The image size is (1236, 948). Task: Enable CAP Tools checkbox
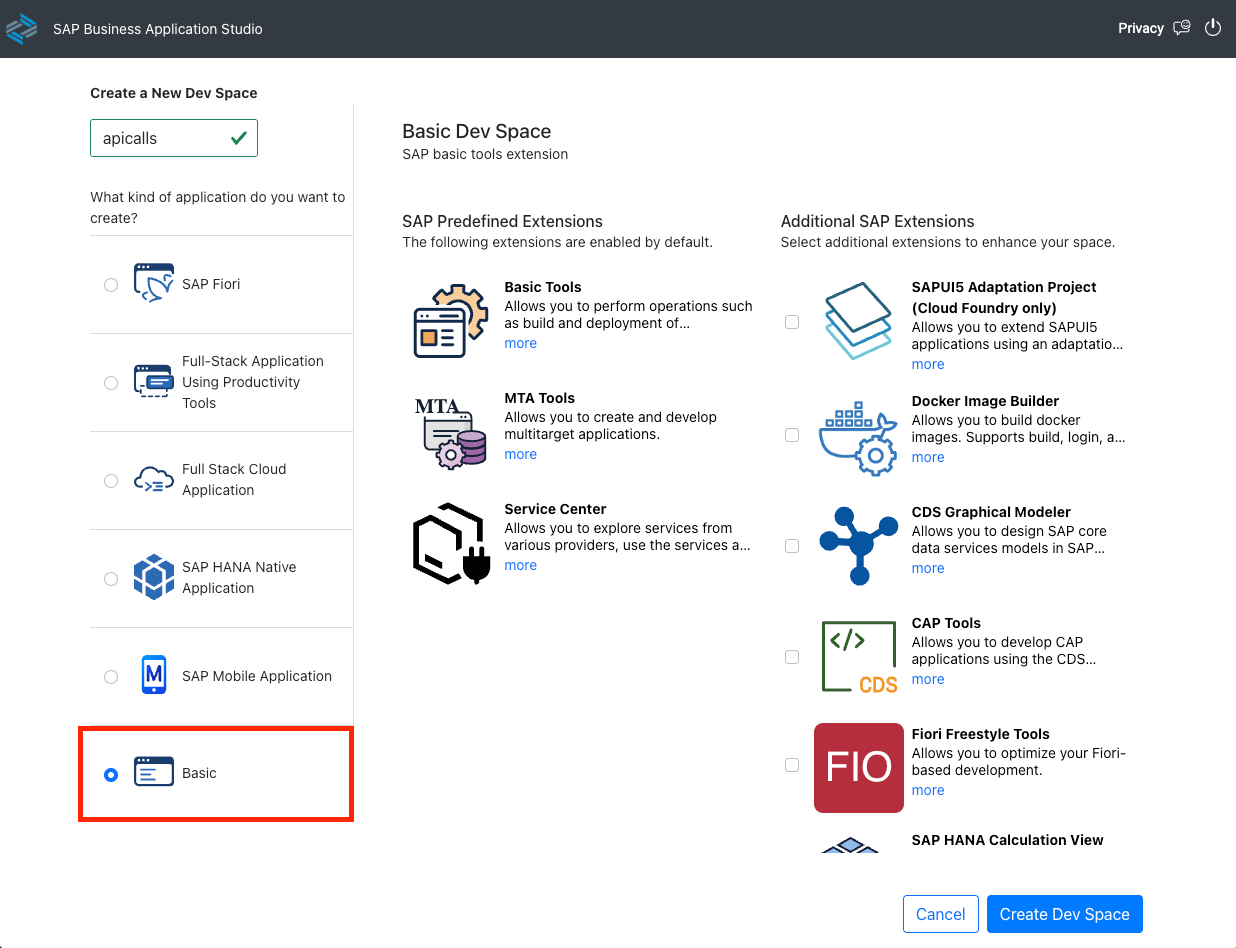click(792, 657)
